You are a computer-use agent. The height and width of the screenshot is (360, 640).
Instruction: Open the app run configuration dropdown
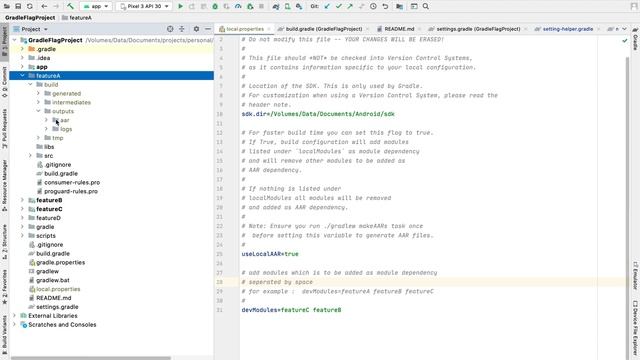coord(96,7)
